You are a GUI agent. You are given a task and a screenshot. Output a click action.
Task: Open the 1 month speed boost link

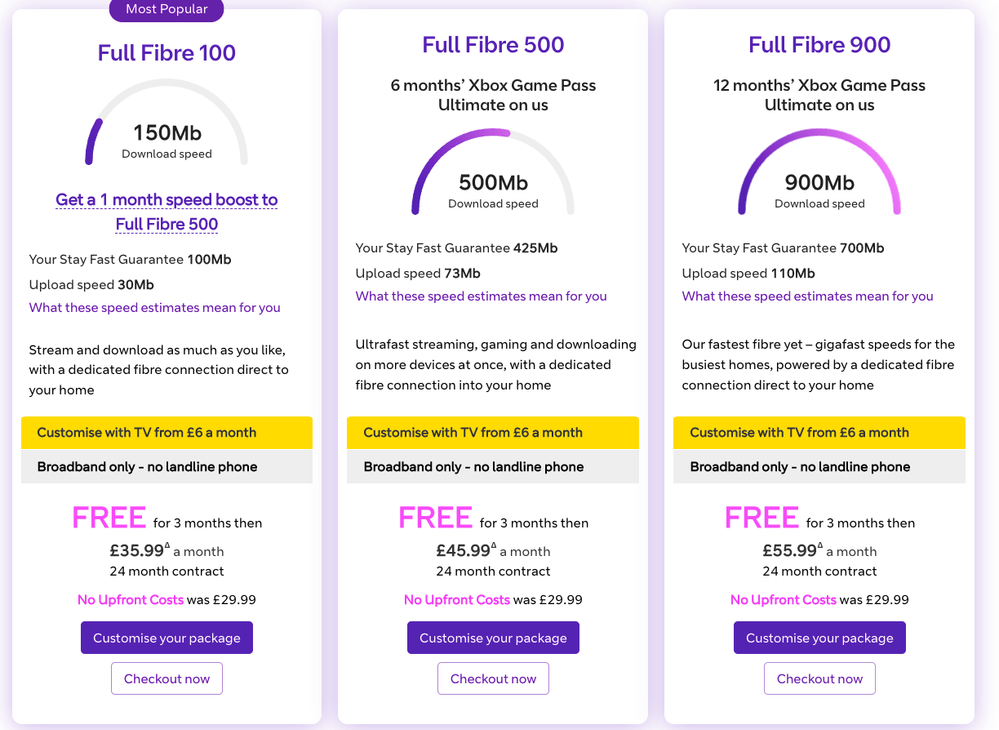[x=167, y=211]
